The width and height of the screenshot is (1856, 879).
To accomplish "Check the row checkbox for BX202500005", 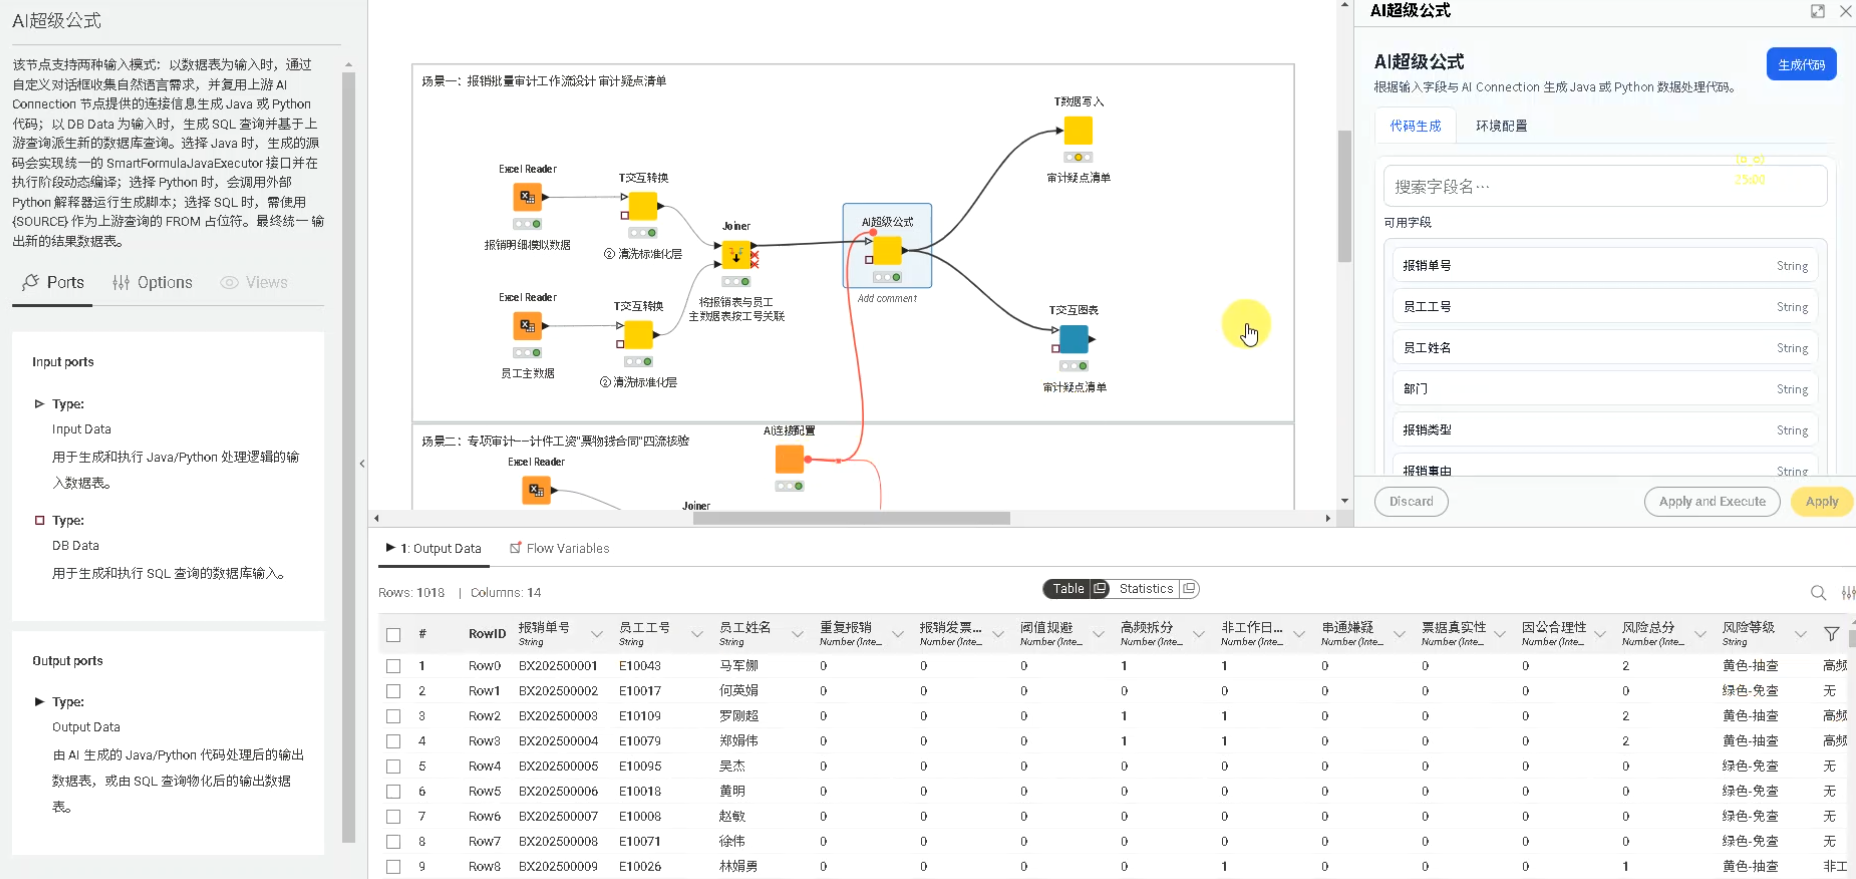I will tap(393, 766).
